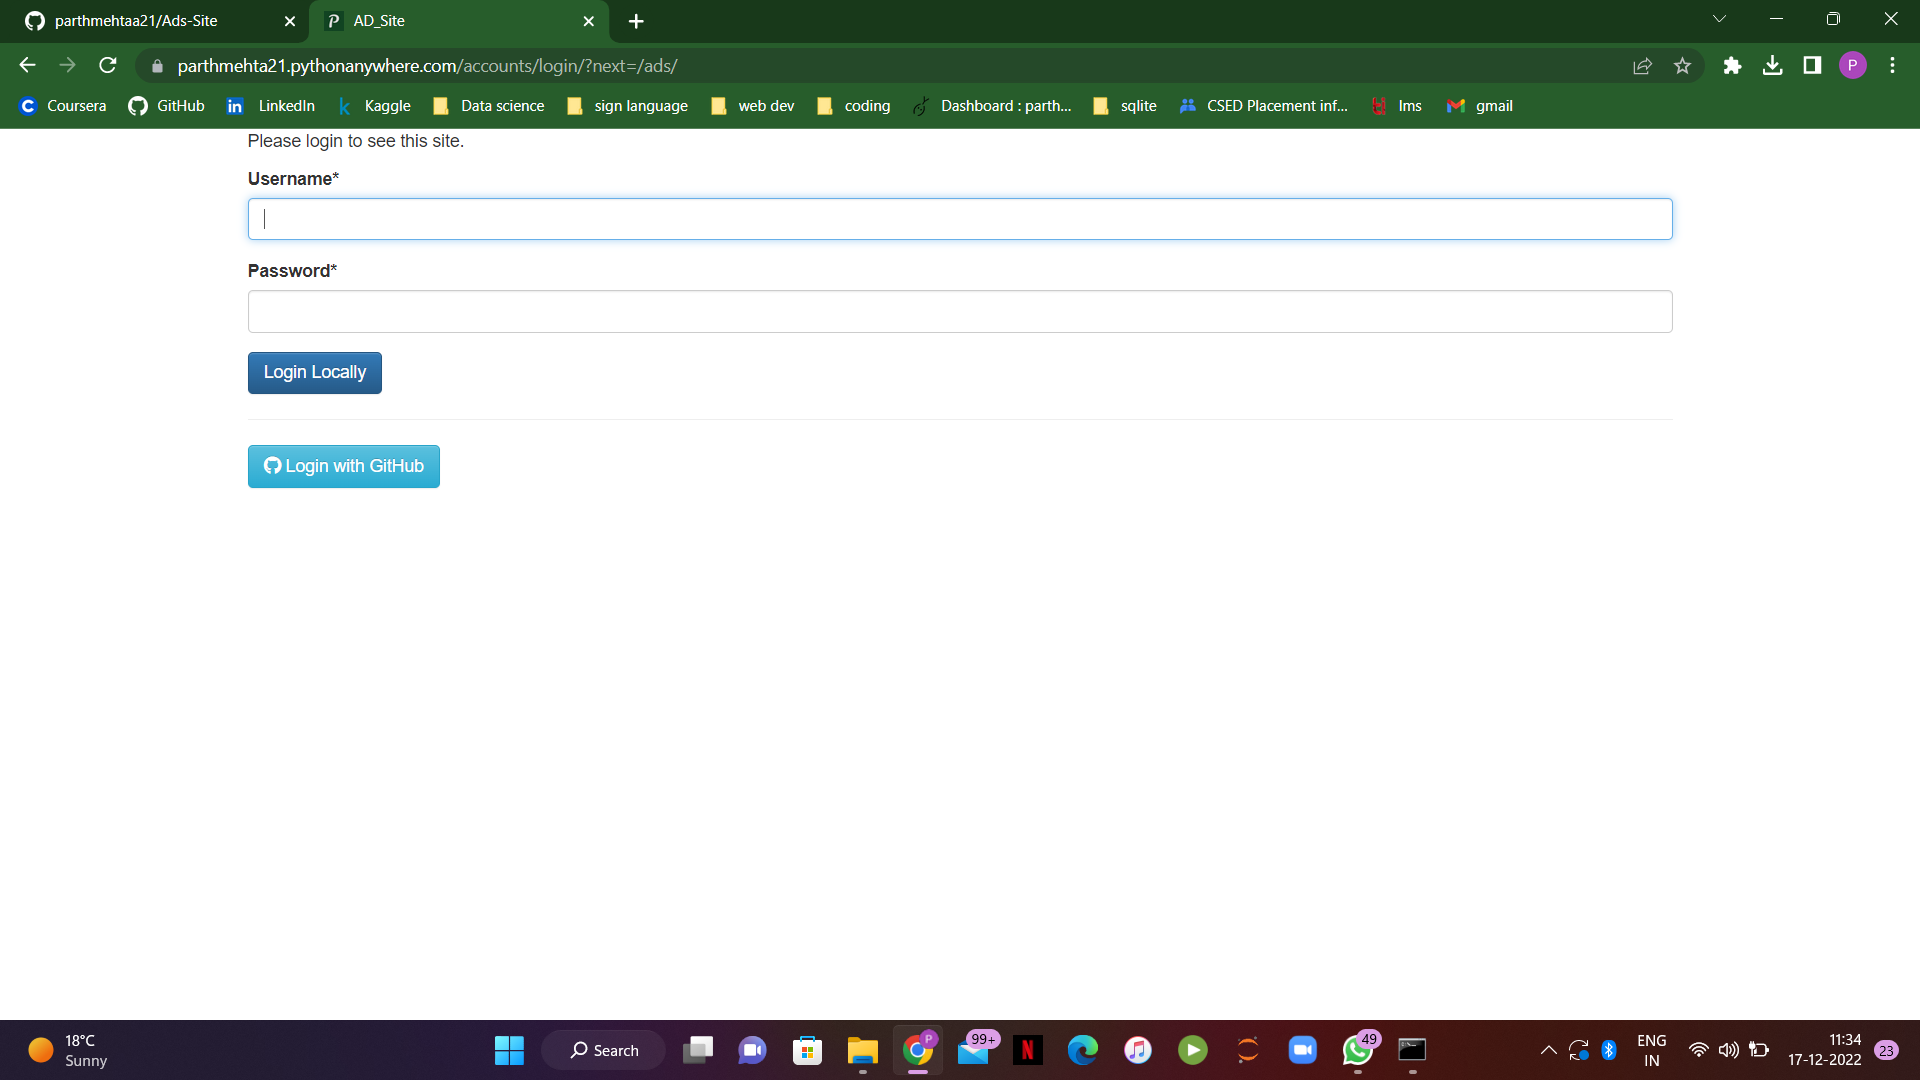Open Chrome's three-dot menu
1920x1080 pixels.
click(x=1892, y=66)
